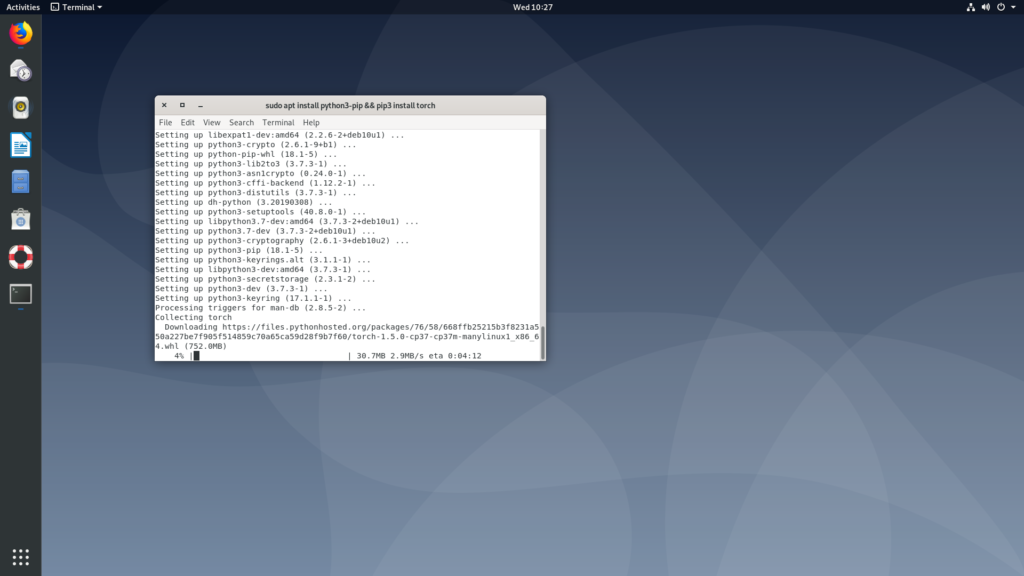The width and height of the screenshot is (1024, 576).
Task: Click the "Setting up python3.7-dev" line
Action: coord(265,231)
